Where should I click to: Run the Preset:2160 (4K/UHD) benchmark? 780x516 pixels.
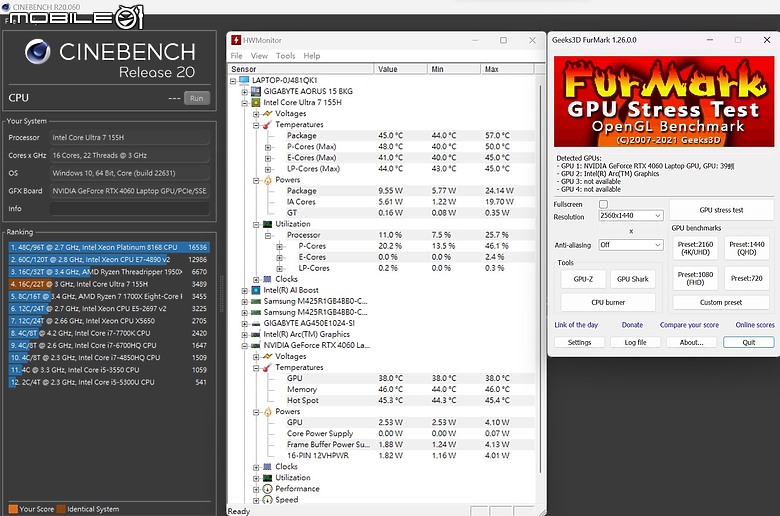[695, 248]
